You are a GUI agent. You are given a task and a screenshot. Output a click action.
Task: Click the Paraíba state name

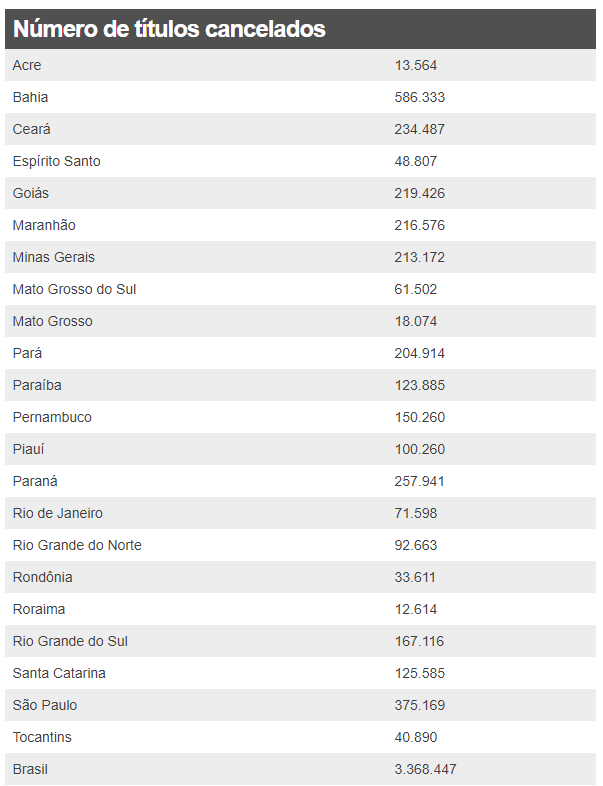tap(37, 385)
